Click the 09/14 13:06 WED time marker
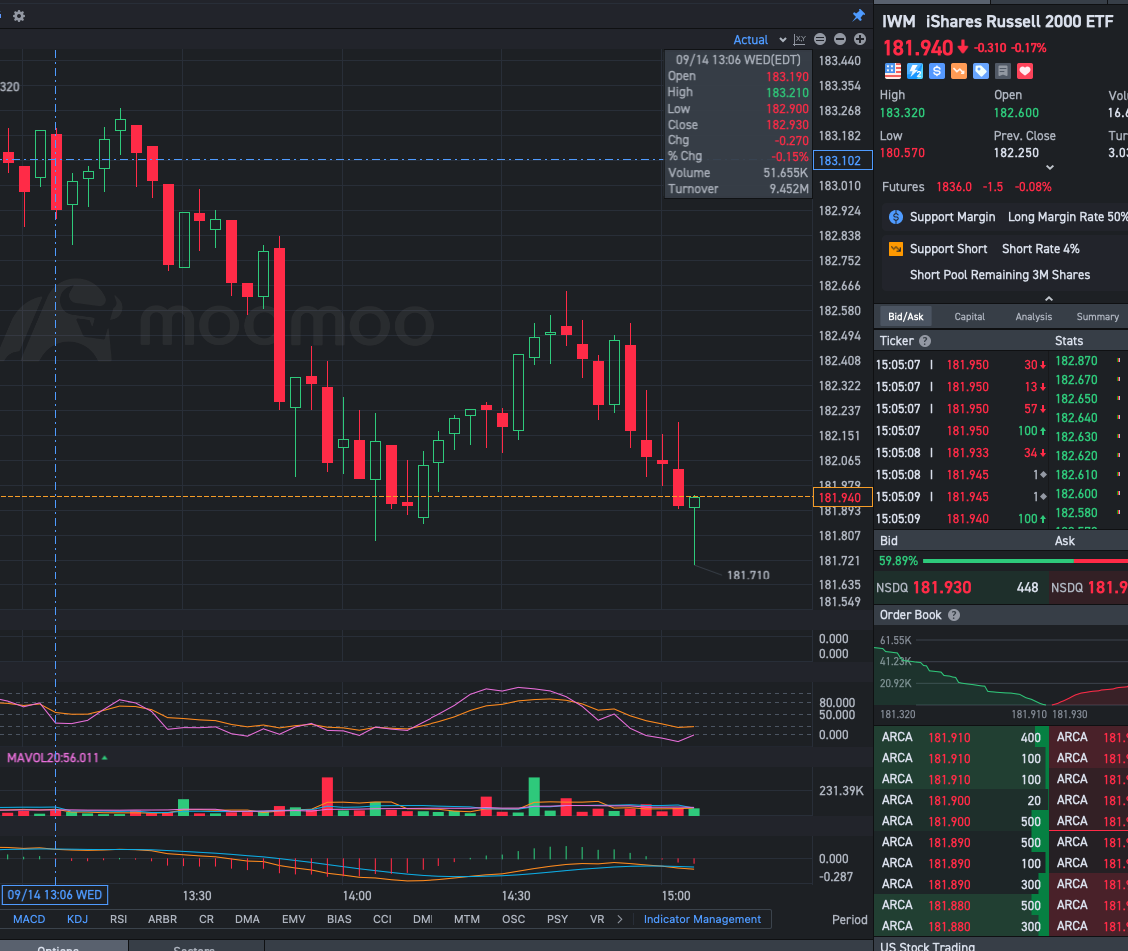Viewport: 1128px width, 951px height. [x=55, y=895]
